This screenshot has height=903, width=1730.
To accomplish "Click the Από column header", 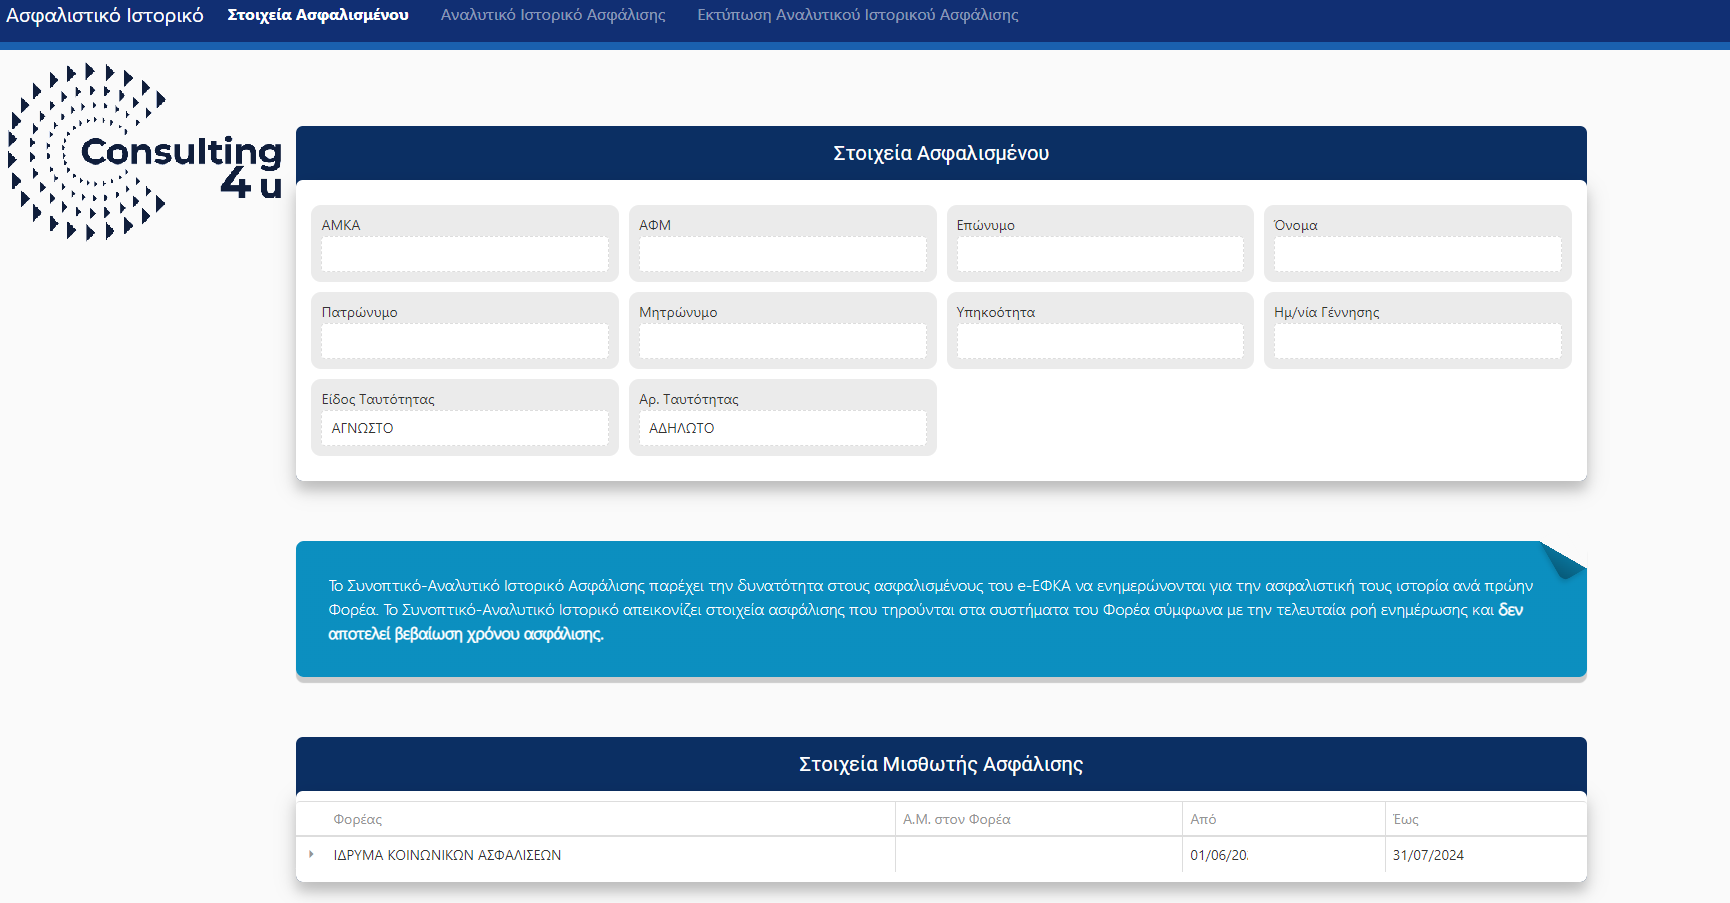I will (x=1203, y=819).
